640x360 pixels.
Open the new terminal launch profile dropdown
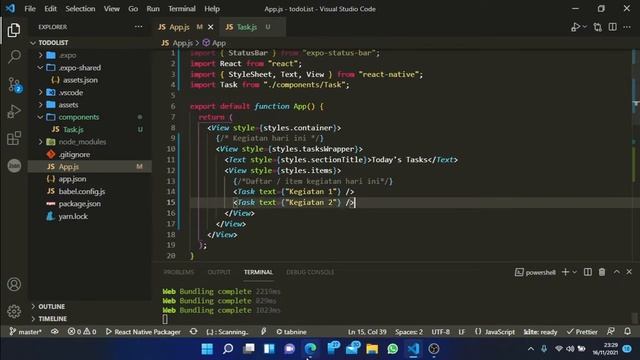[x=575, y=272]
